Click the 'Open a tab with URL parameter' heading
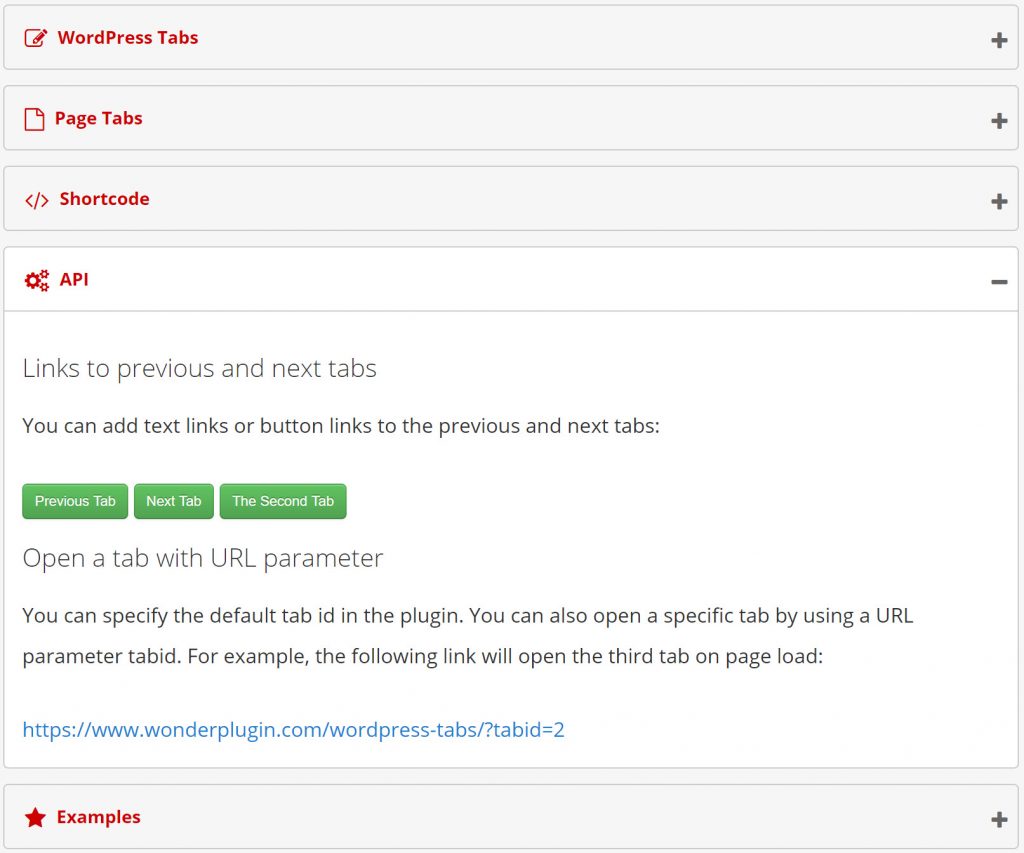This screenshot has height=853, width=1024. point(203,558)
